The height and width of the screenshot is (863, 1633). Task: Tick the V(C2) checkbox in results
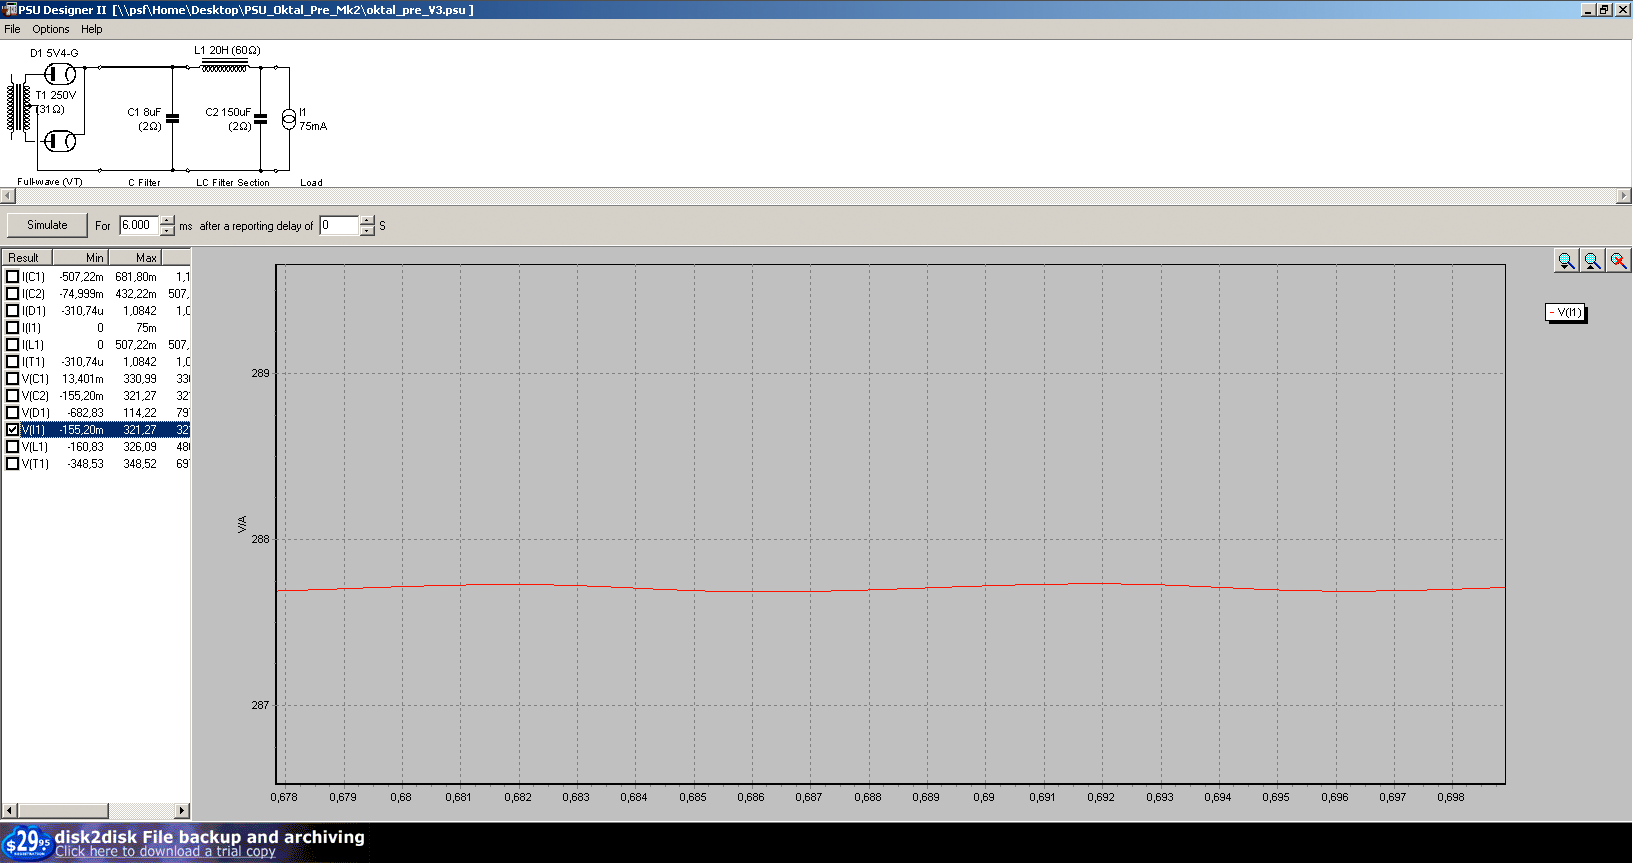(x=13, y=396)
